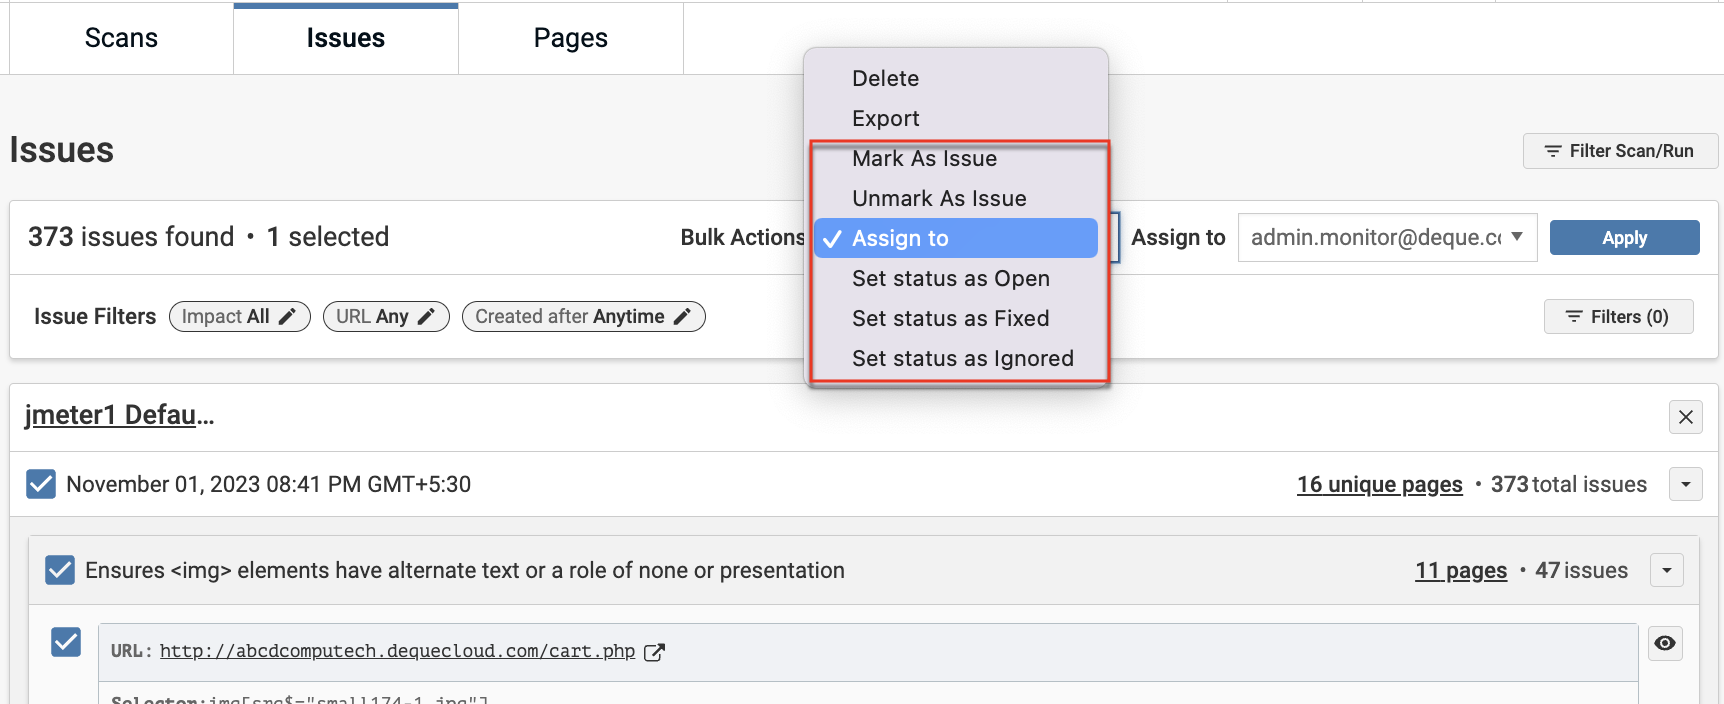The width and height of the screenshot is (1724, 704).
Task: Expand the dropdown arrow next to 47 issues
Action: [x=1667, y=571]
